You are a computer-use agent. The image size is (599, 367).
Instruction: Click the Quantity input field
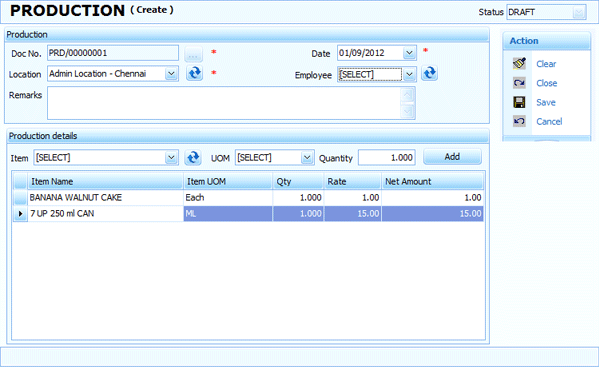coord(387,157)
